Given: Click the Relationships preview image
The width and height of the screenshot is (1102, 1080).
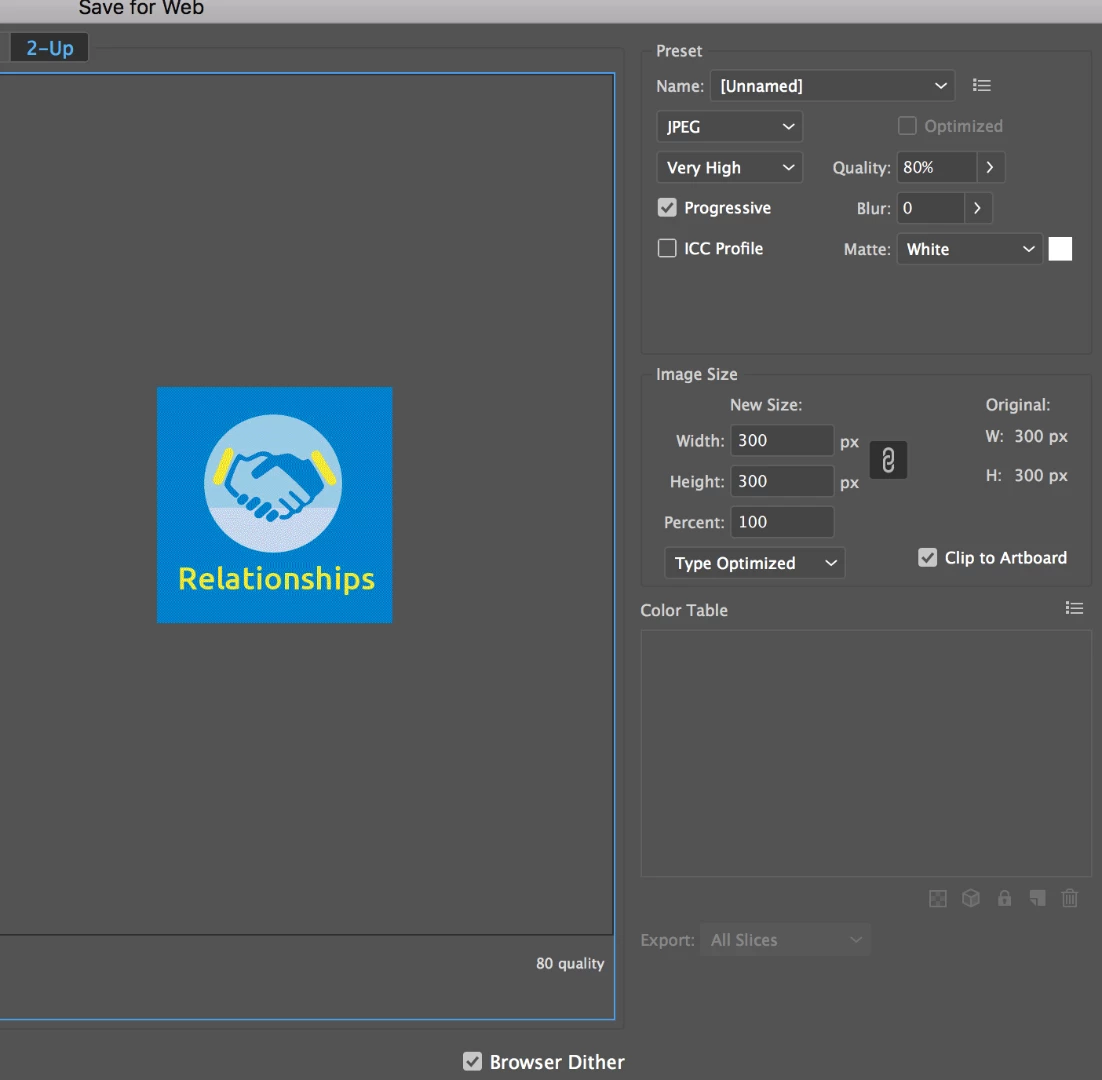Looking at the screenshot, I should click(x=275, y=505).
